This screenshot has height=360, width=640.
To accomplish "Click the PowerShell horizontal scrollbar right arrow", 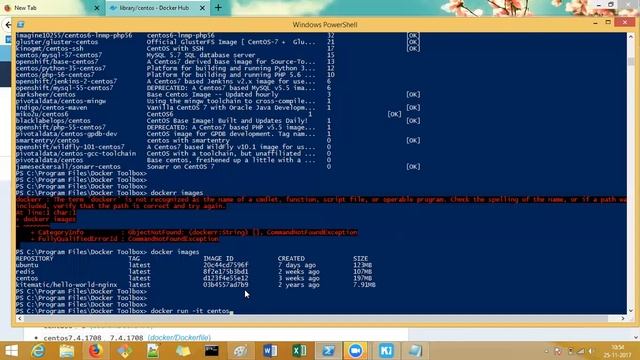I will (623, 318).
